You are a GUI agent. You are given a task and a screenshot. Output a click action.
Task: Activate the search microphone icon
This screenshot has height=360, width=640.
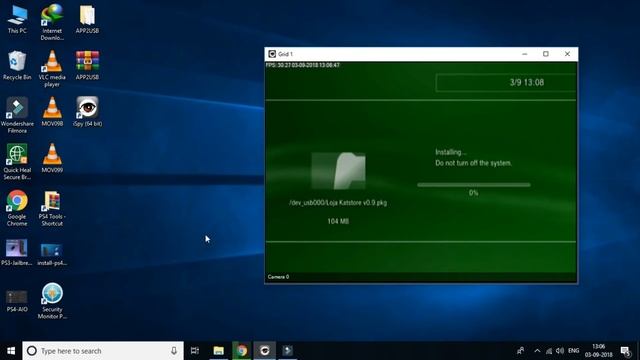pos(174,351)
